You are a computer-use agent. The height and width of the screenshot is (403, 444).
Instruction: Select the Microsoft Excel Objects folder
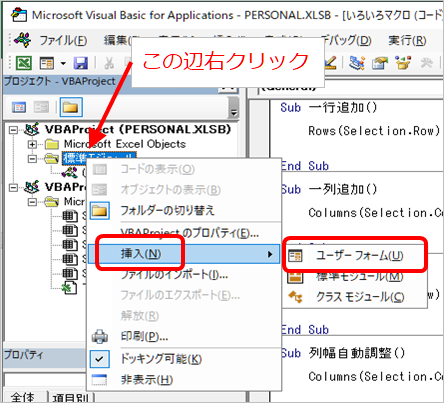tap(125, 144)
